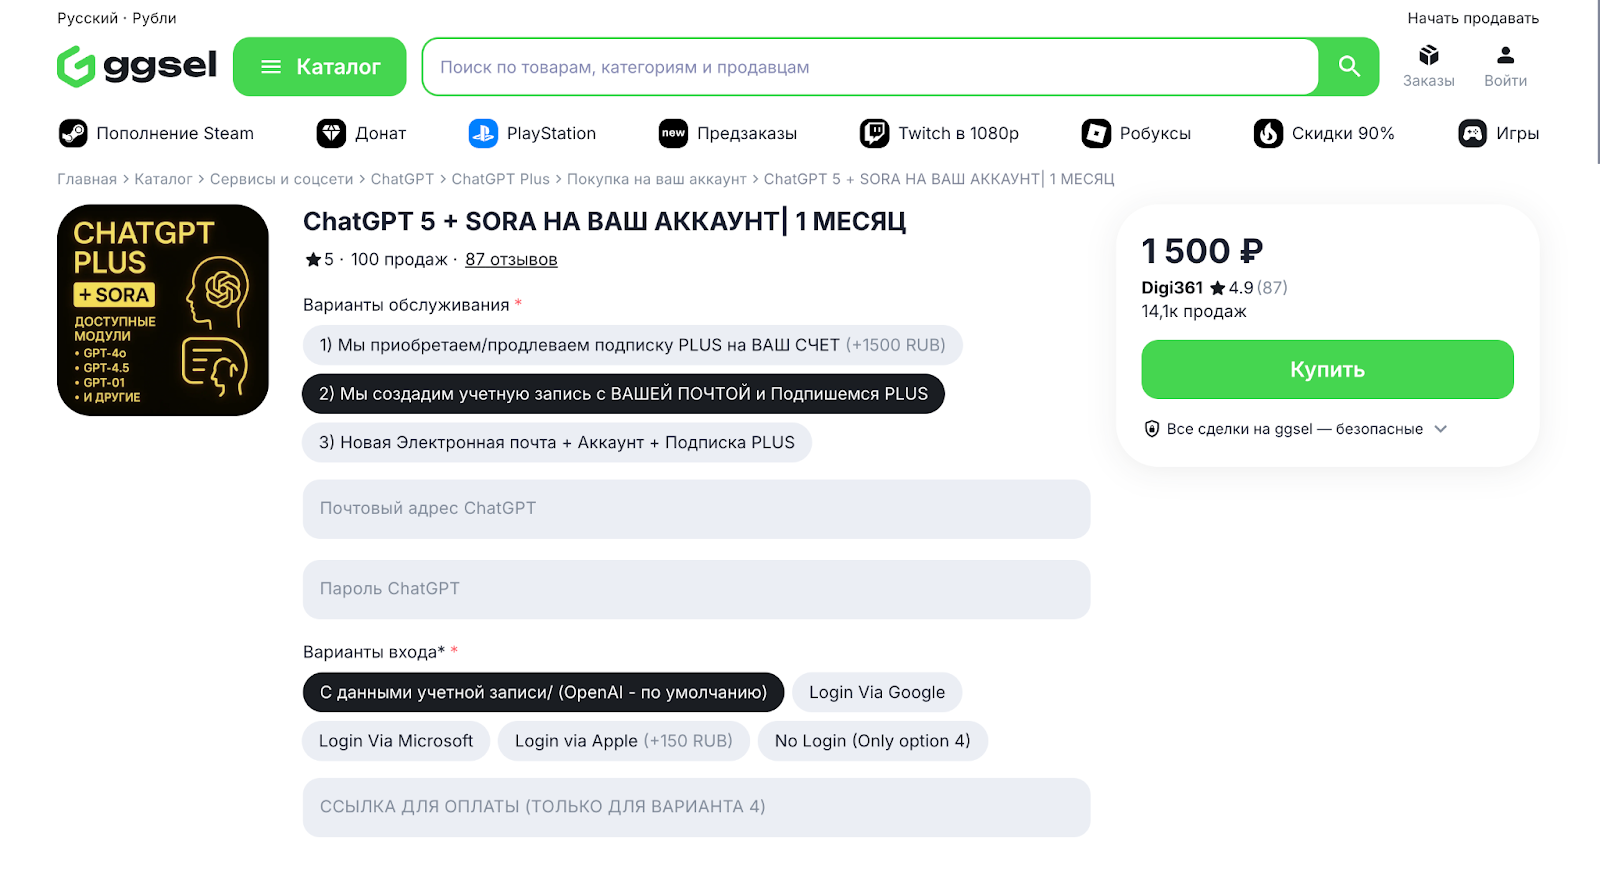
Task: Select option 3 Новая Электронная почта
Action: click(x=556, y=442)
